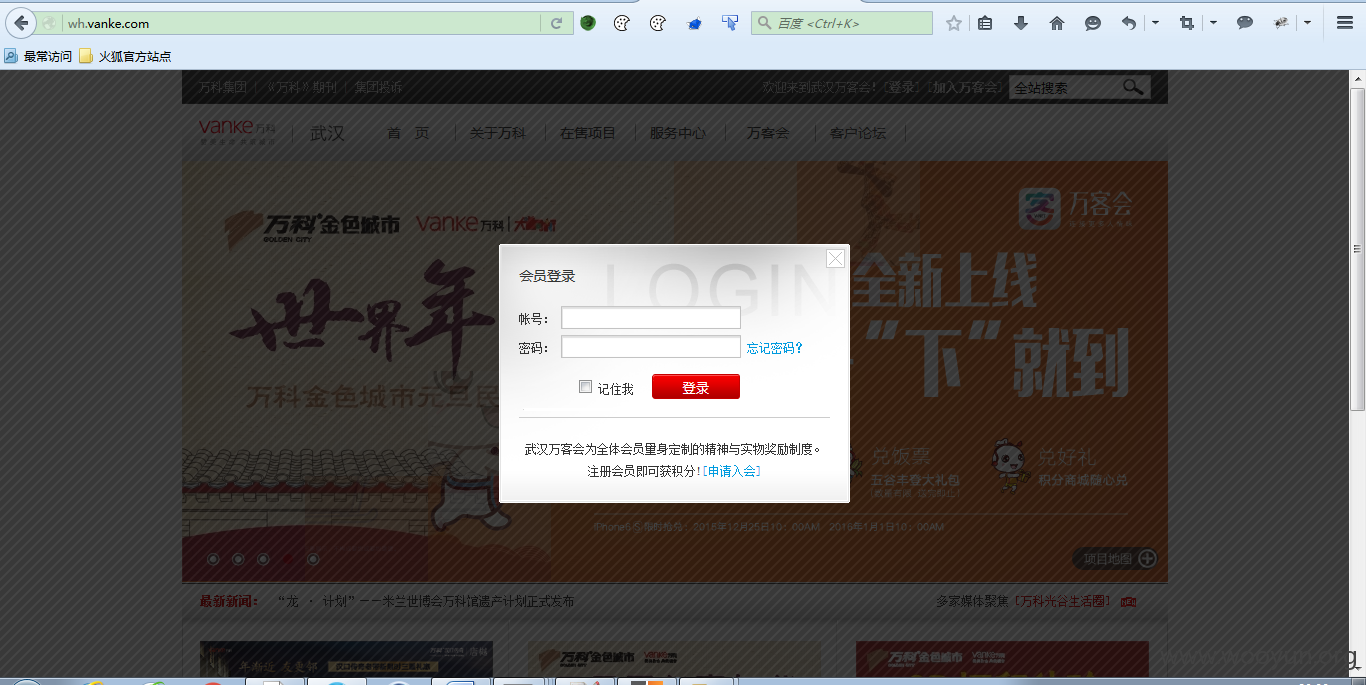Open the 火狐官方站点 bookmark
Image resolution: width=1366 pixels, height=685 pixels.
125,56
